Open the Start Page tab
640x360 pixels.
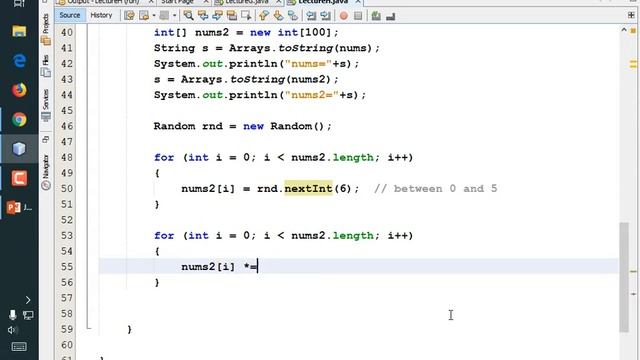(178, 2)
